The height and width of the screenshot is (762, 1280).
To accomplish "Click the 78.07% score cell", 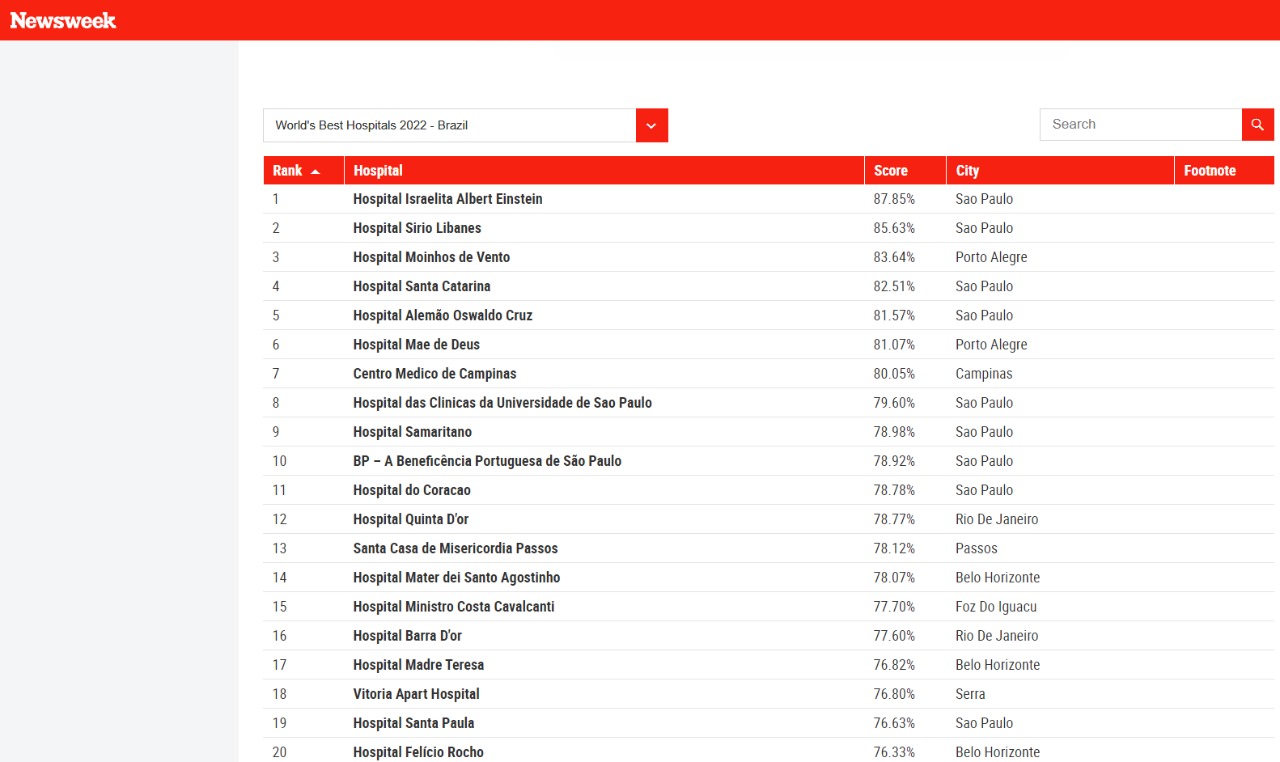I will 894,577.
